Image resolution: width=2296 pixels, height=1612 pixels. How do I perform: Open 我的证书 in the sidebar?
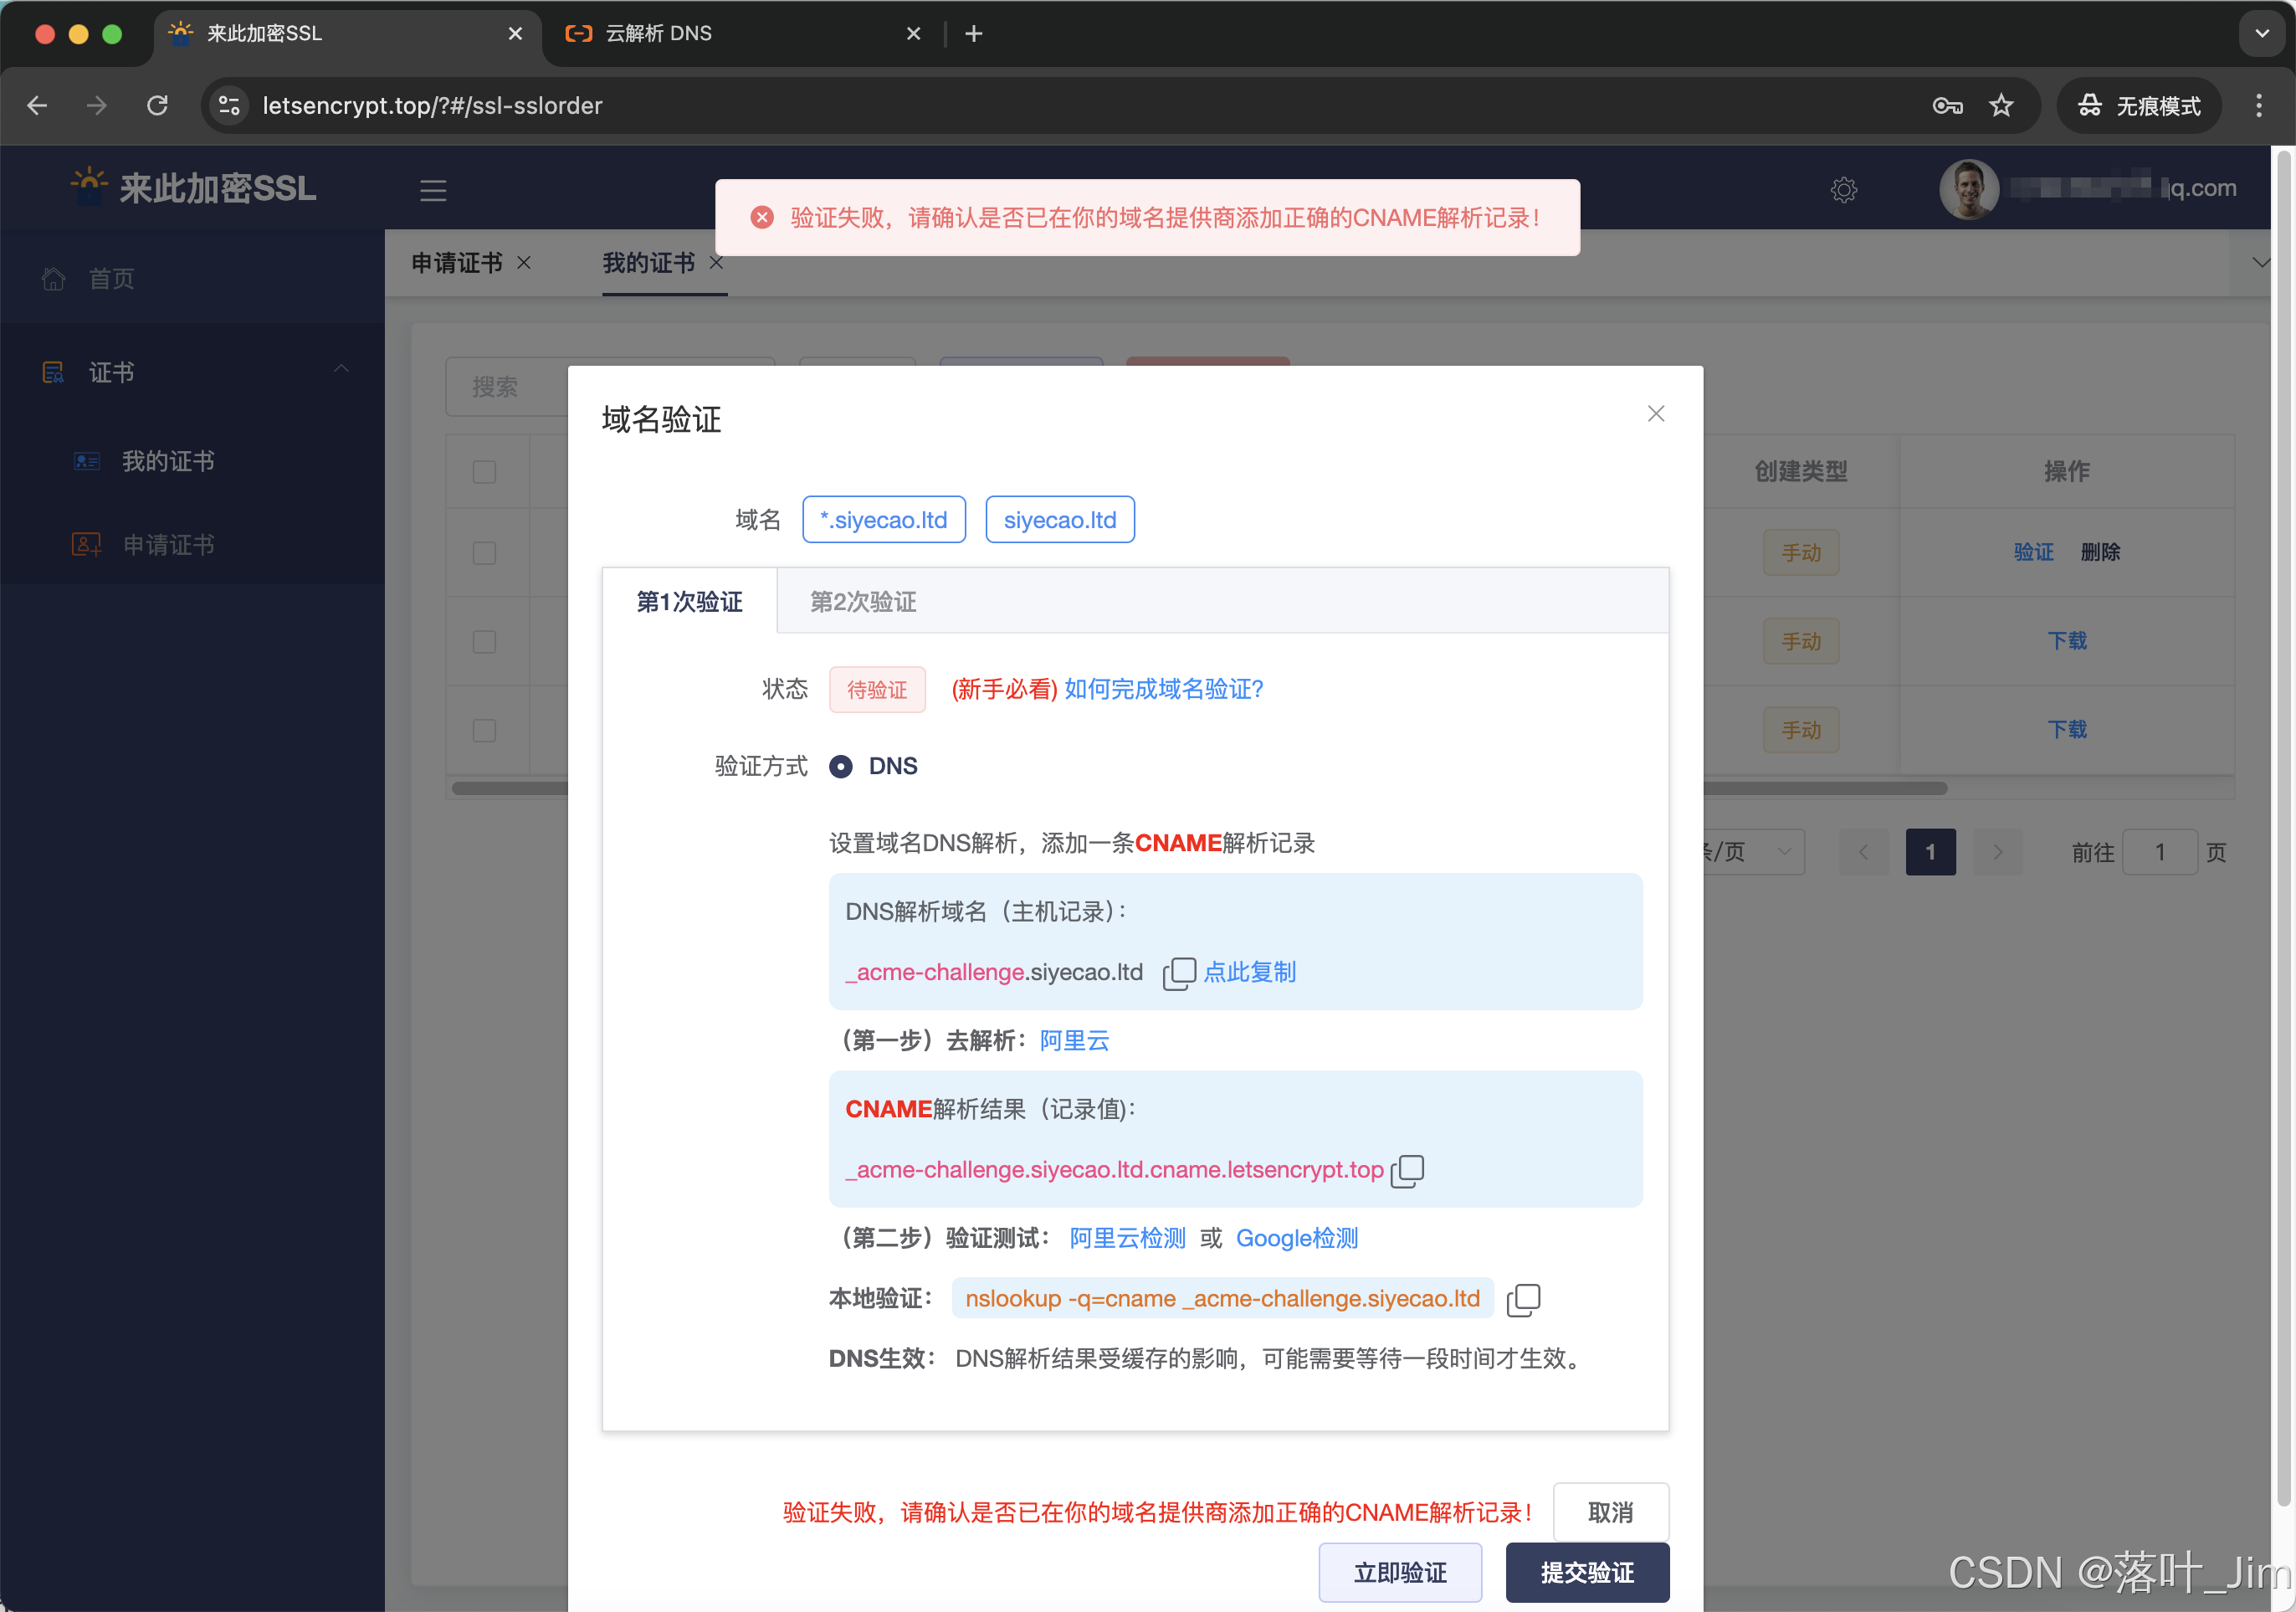[192, 462]
